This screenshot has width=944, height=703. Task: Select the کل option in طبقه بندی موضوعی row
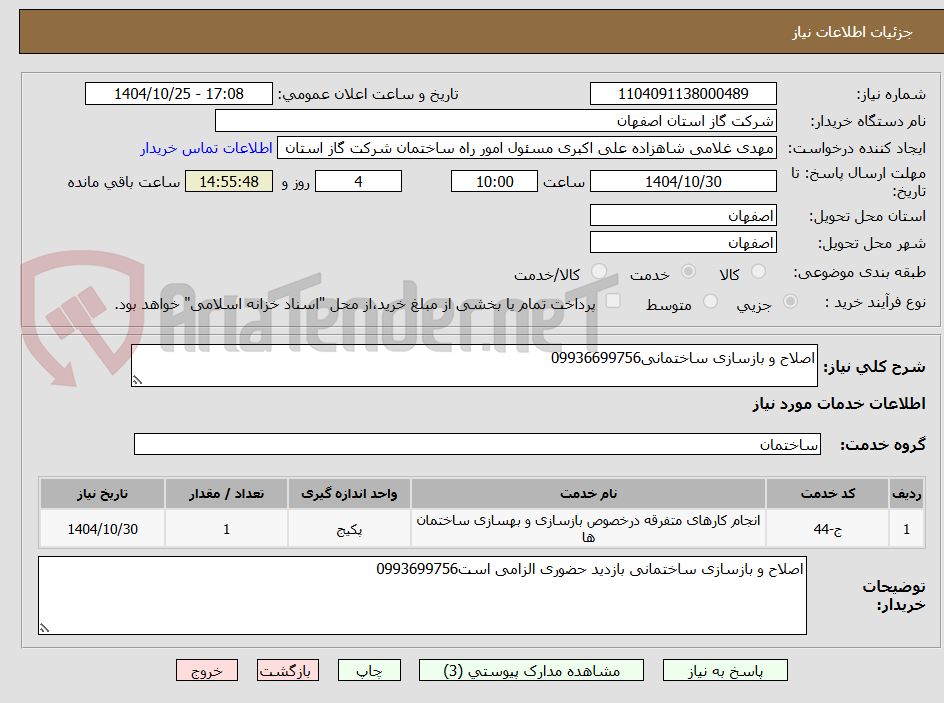click(597, 271)
